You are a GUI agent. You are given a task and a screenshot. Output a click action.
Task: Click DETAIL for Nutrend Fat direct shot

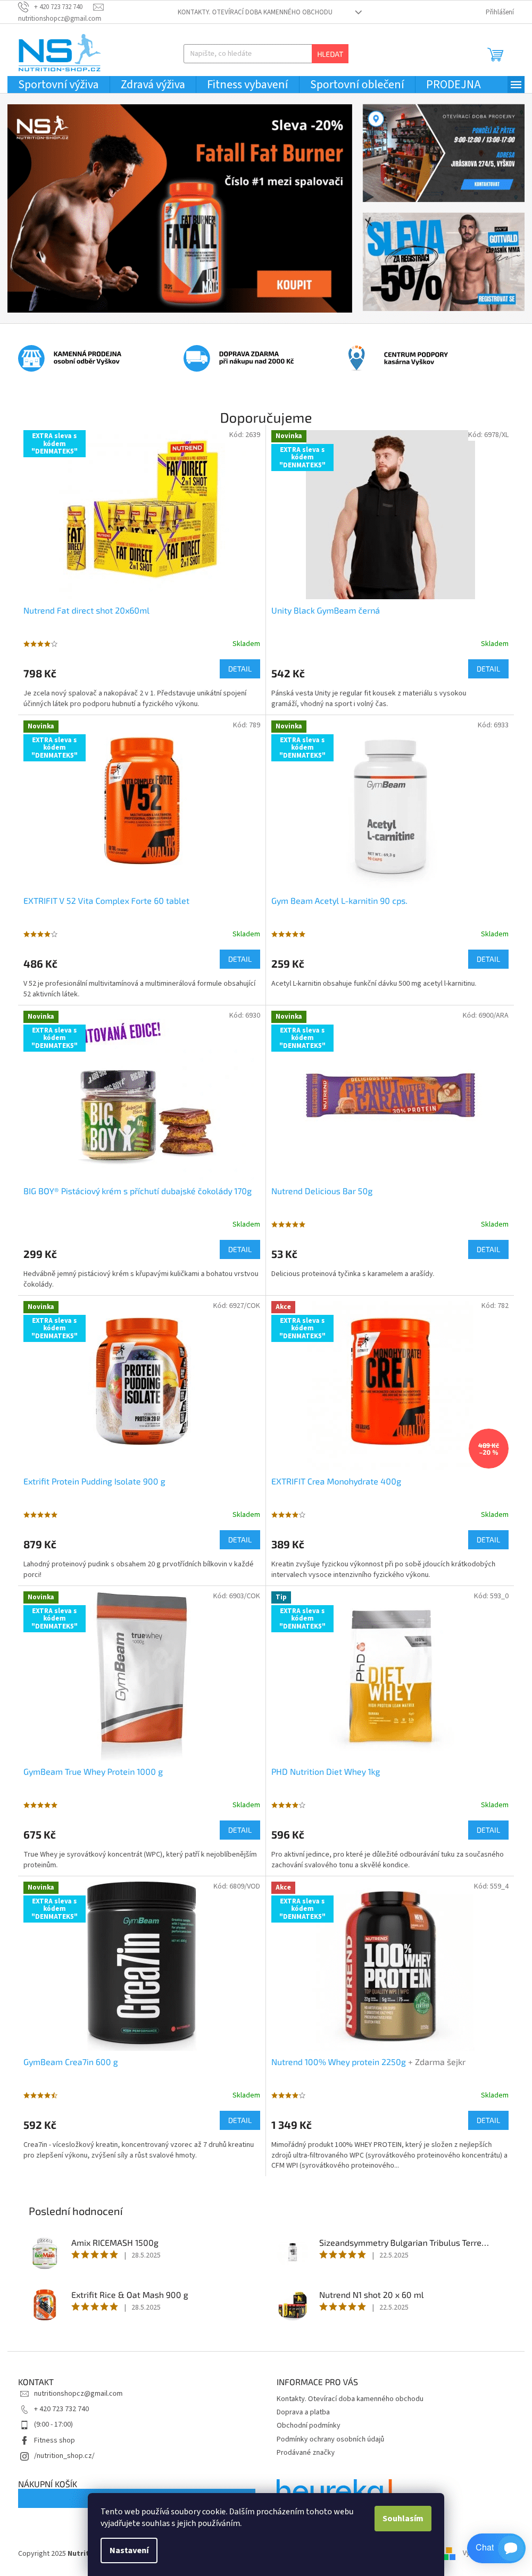[x=240, y=669]
